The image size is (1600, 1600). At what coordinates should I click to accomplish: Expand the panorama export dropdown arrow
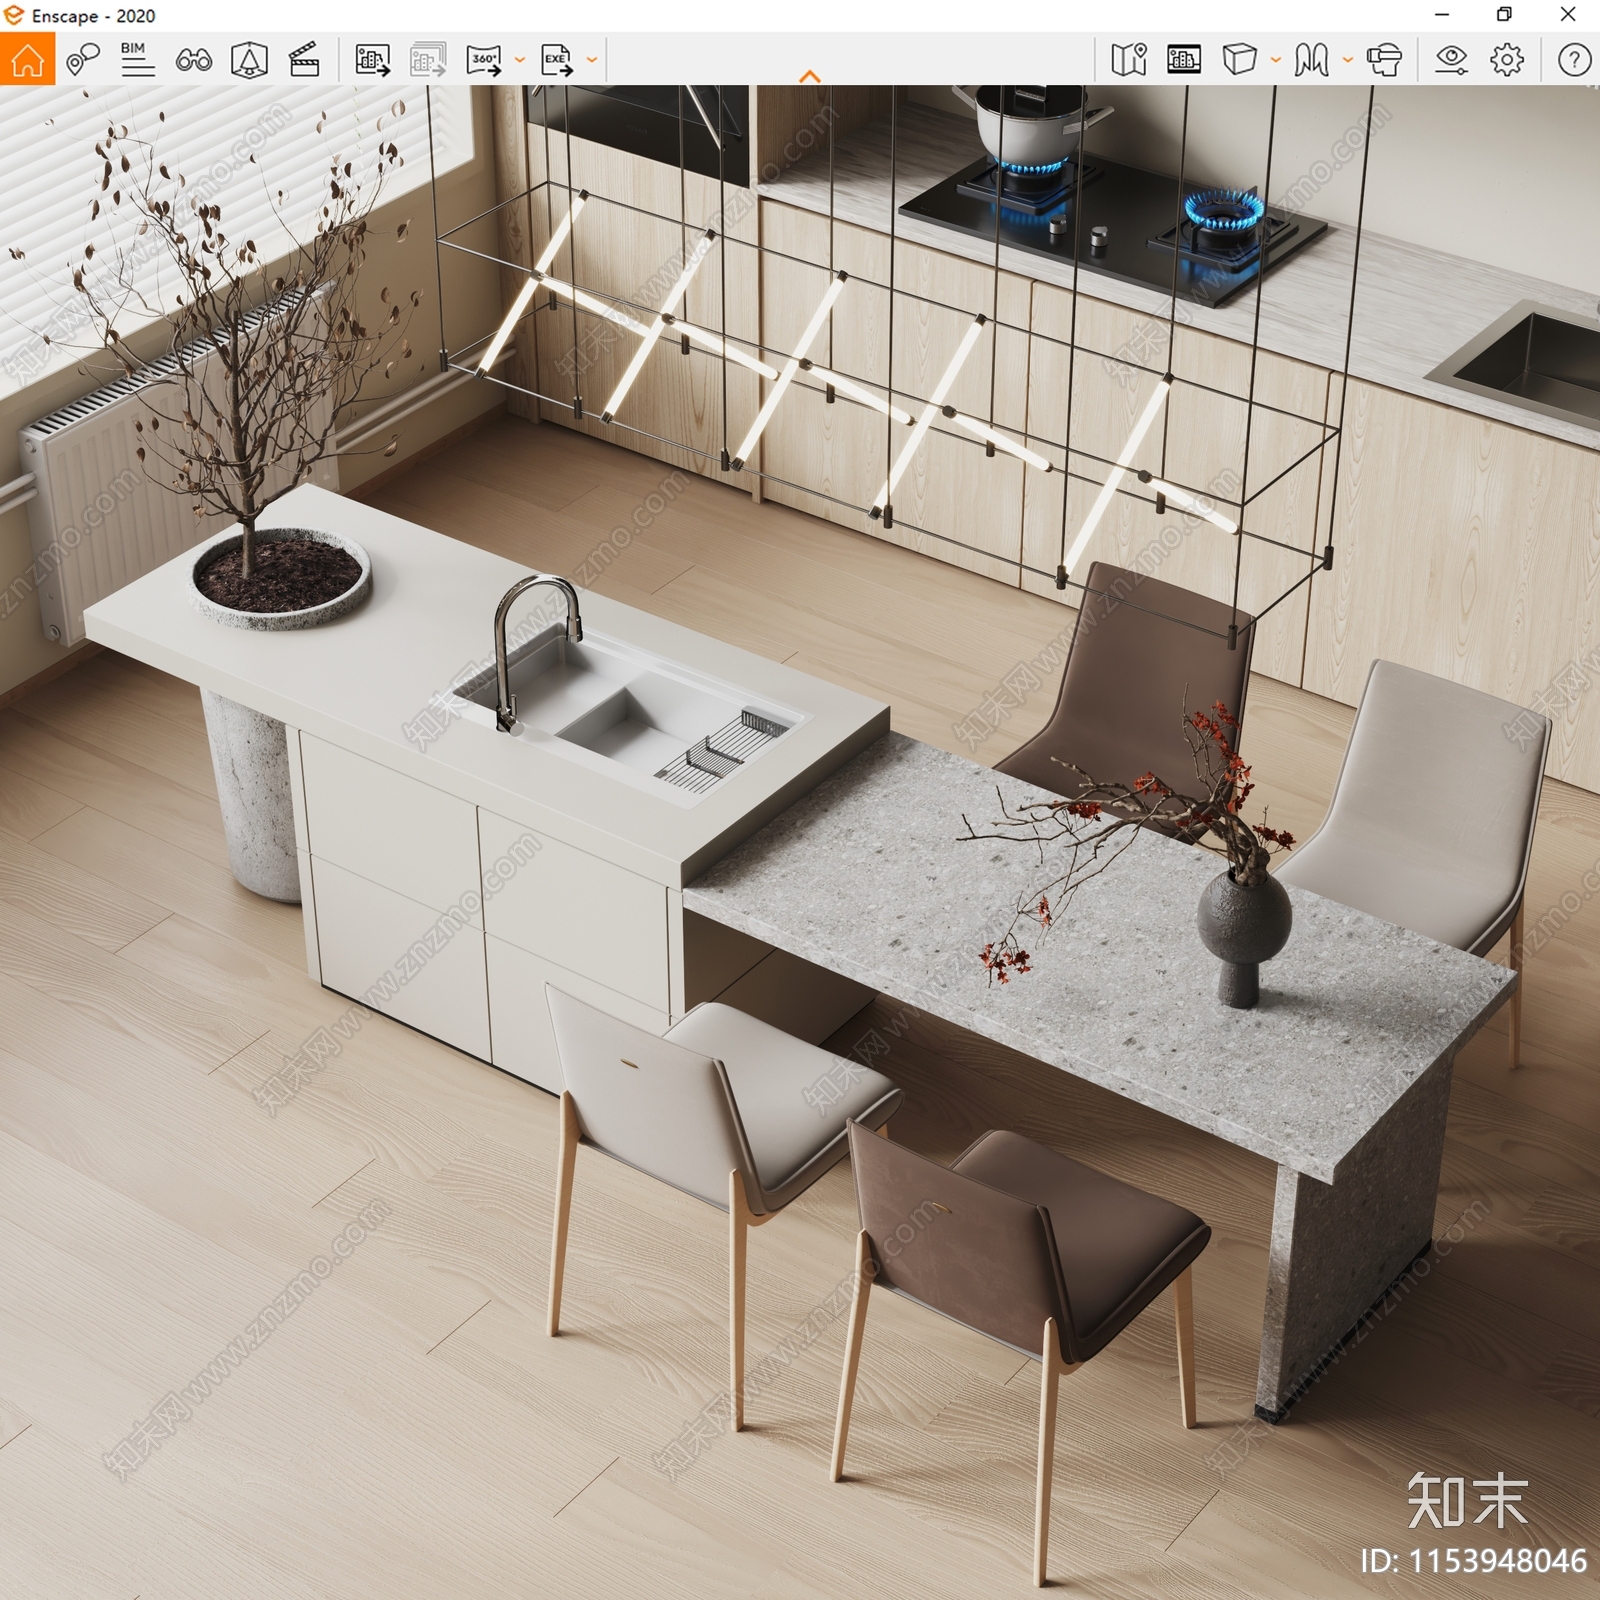520,60
